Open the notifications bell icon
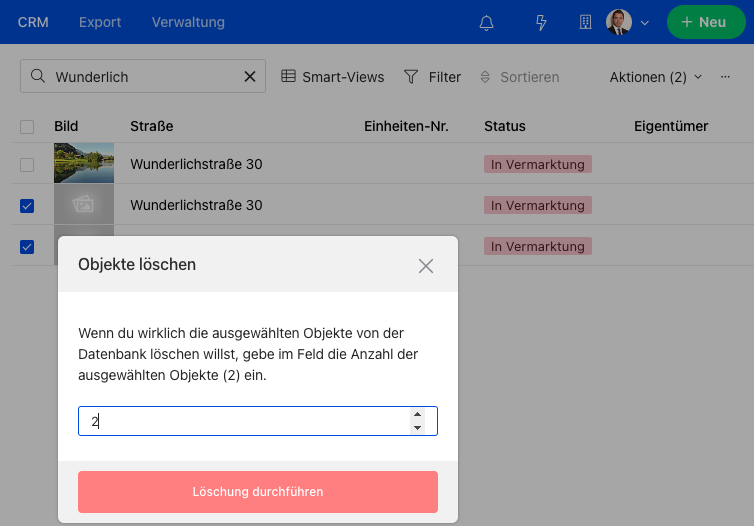 coord(486,23)
